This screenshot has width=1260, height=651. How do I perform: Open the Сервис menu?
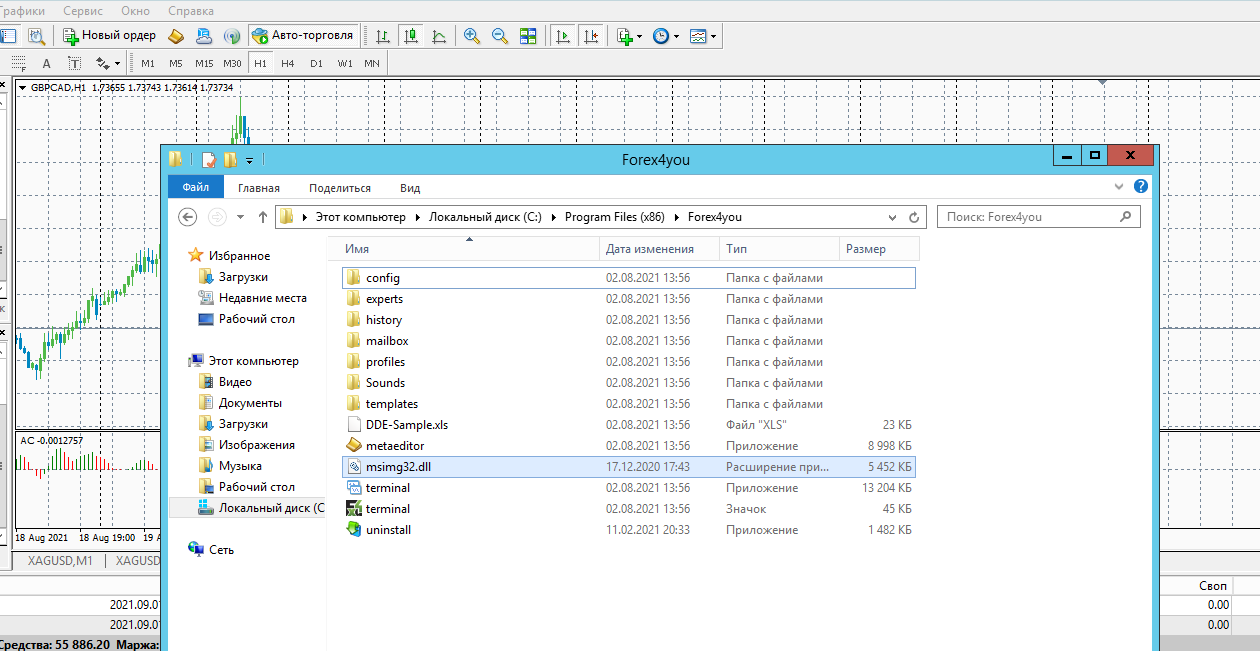pos(83,11)
